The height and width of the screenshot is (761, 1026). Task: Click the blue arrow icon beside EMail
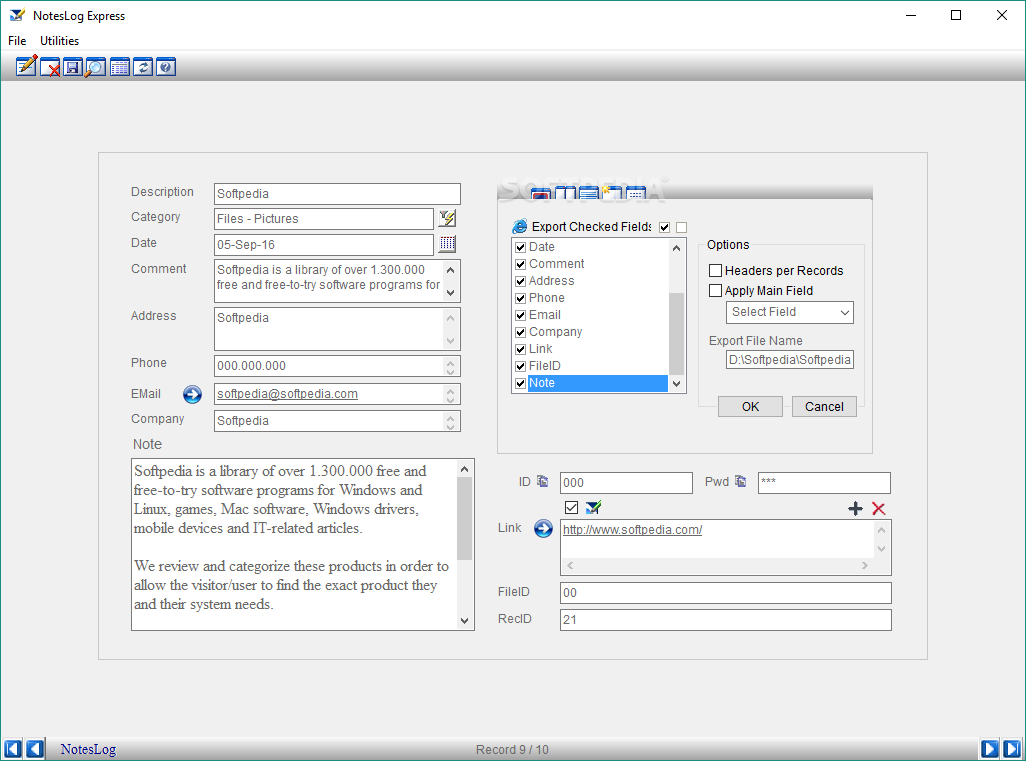coord(192,394)
